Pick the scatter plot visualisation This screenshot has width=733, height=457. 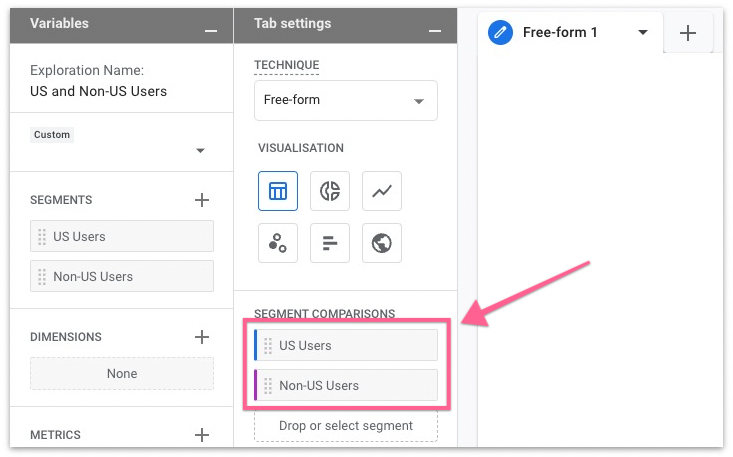click(278, 243)
